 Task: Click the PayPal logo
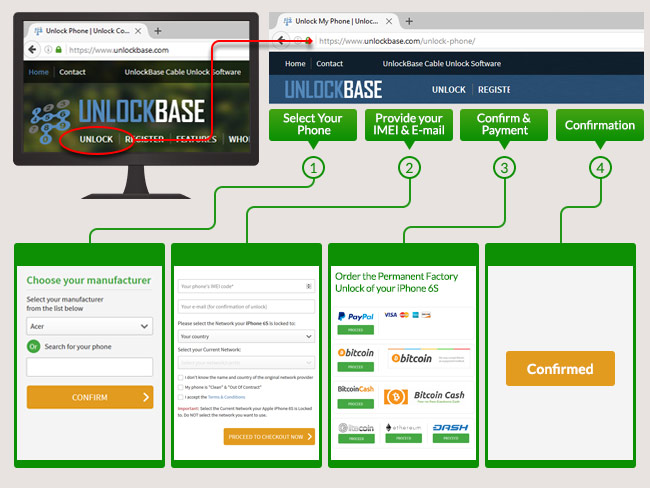coord(356,316)
